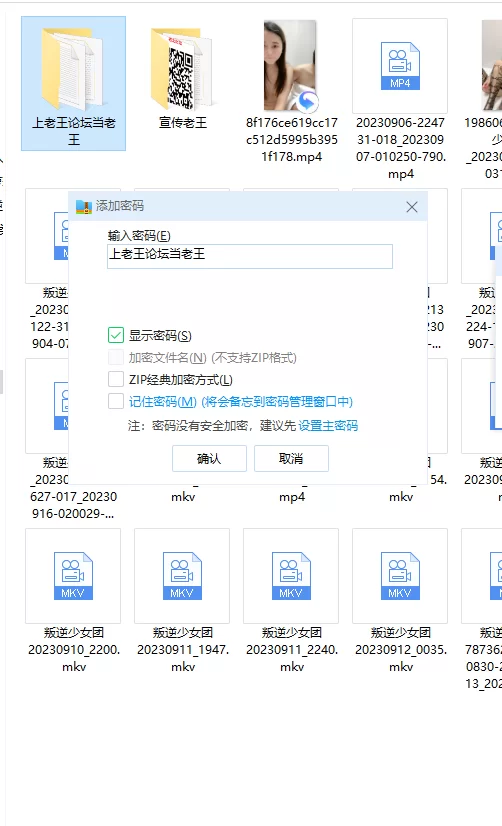Click the 确认 button
Screen dimensions: 502x826
209,458
